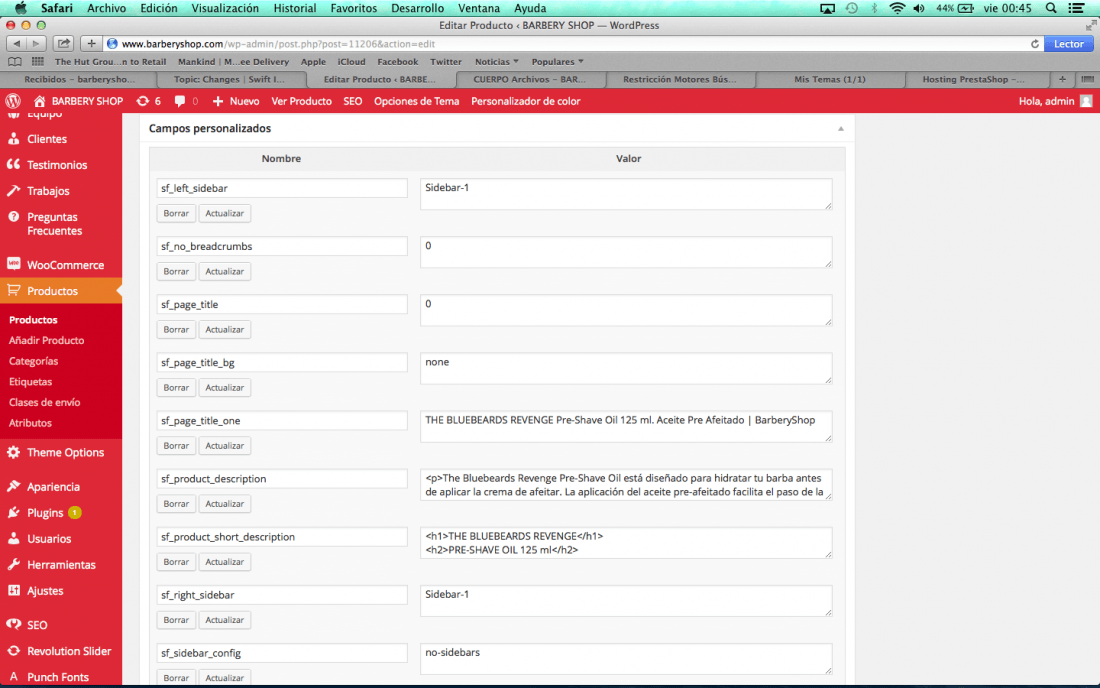Click the WooCommerce icon in sidebar
The width and height of the screenshot is (1100, 688).
click(13, 264)
